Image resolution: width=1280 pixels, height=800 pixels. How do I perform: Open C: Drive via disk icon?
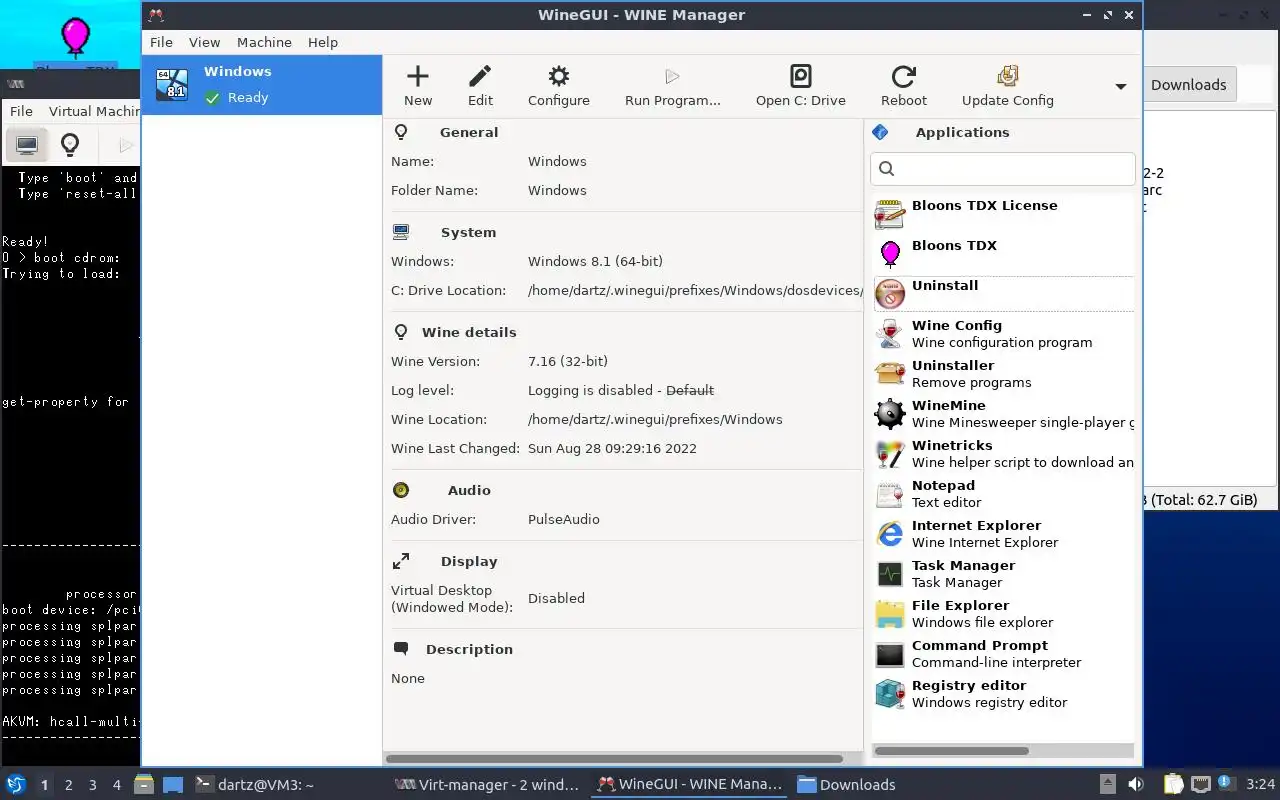pos(801,76)
